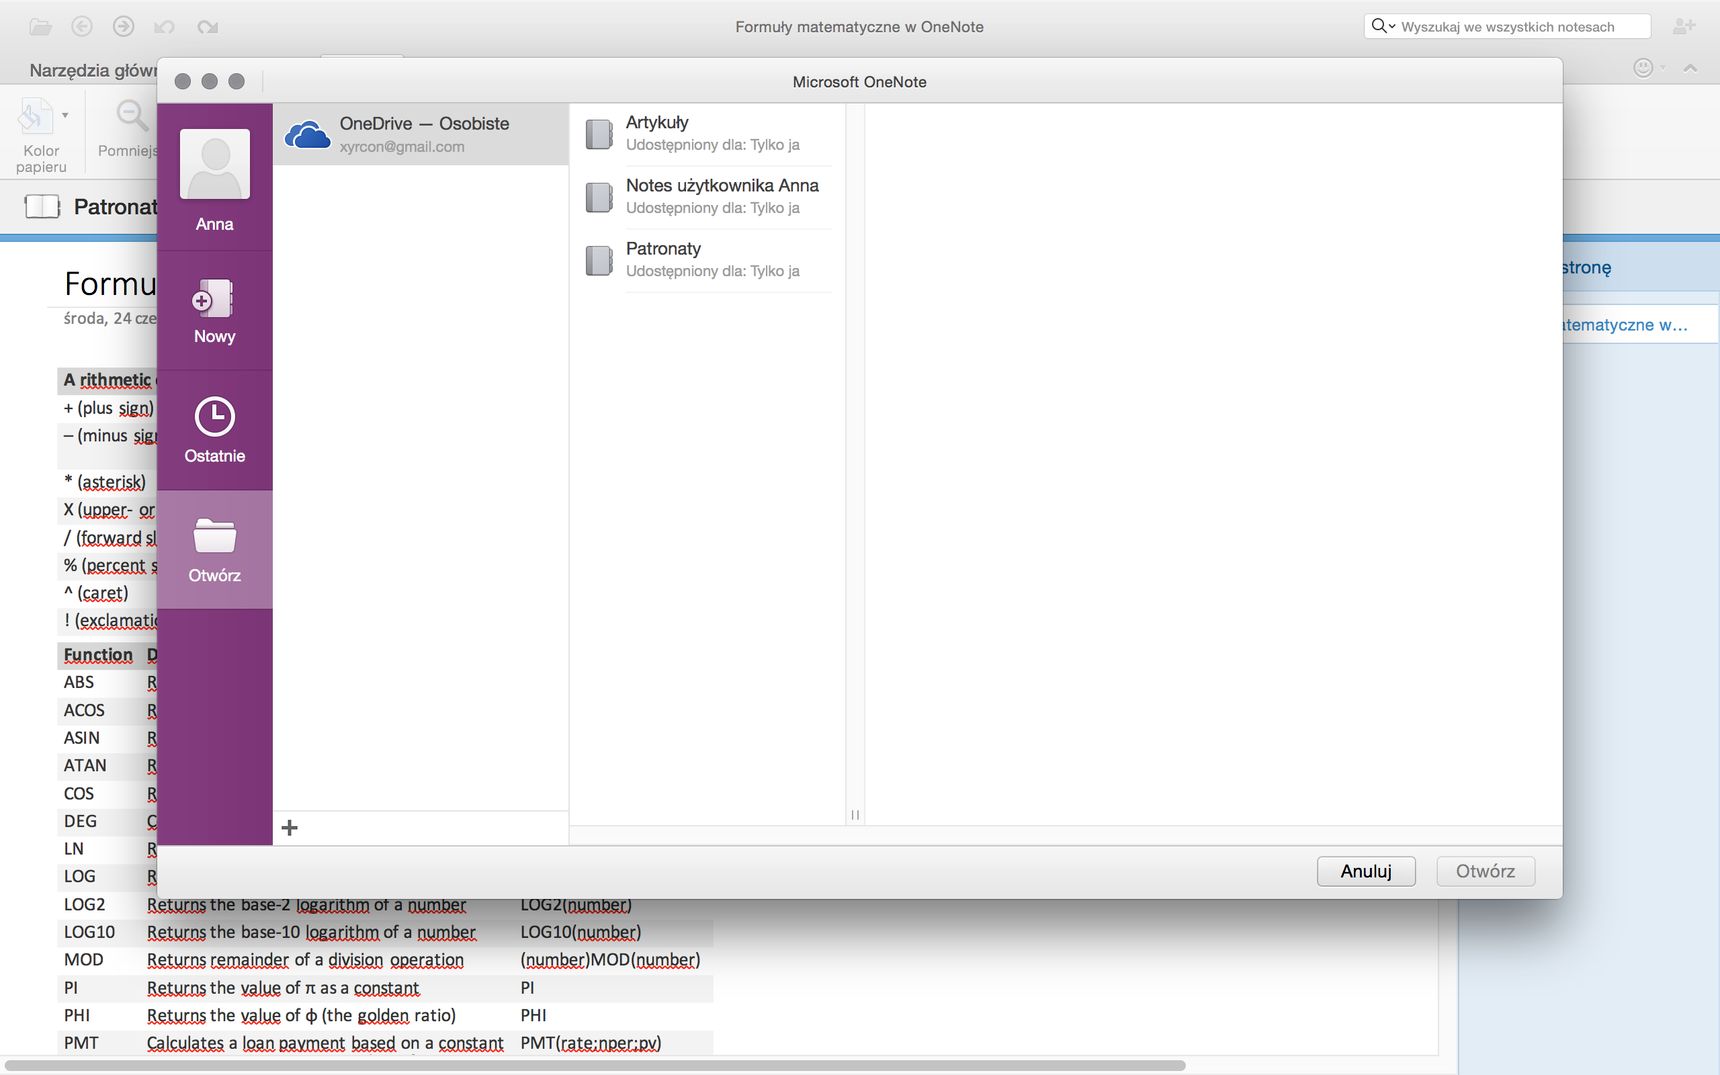Go forward with the forward arrow
Image resolution: width=1720 pixels, height=1075 pixels.
(124, 27)
